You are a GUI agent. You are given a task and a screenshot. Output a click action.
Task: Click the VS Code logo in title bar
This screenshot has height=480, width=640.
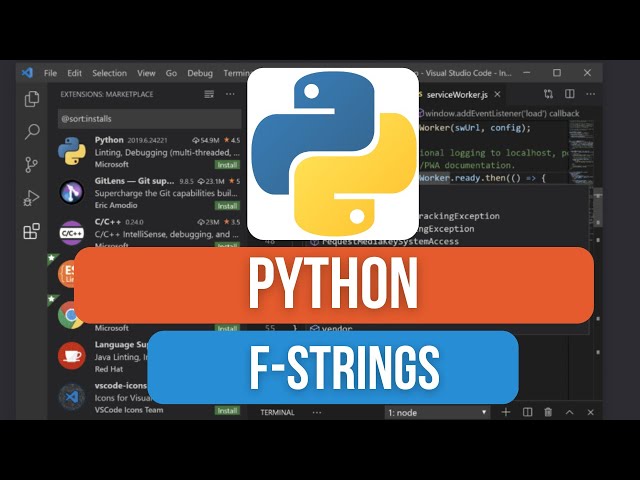pyautogui.click(x=27, y=73)
